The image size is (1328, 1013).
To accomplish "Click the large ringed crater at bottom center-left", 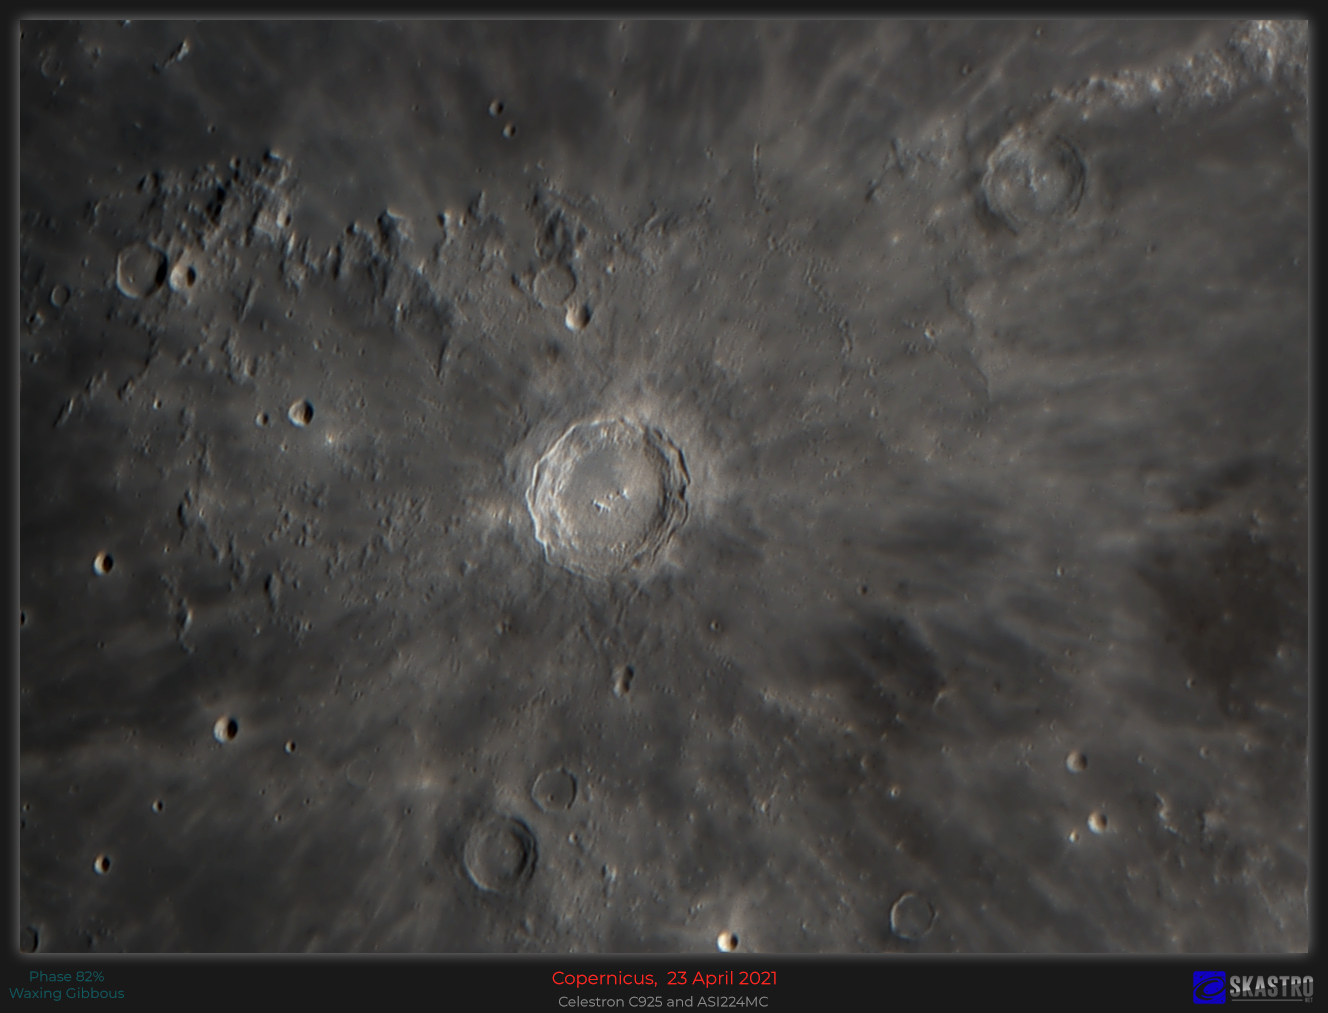I will tap(499, 853).
